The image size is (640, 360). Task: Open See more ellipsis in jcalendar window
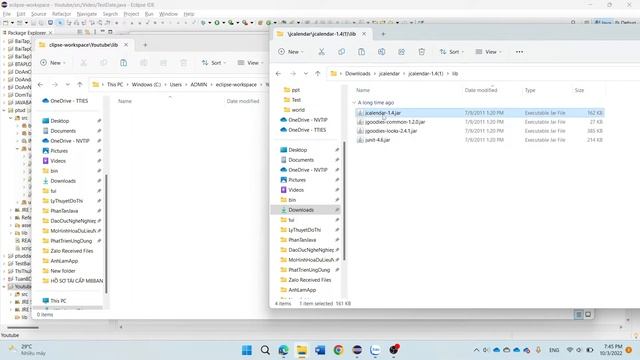click(x=519, y=52)
